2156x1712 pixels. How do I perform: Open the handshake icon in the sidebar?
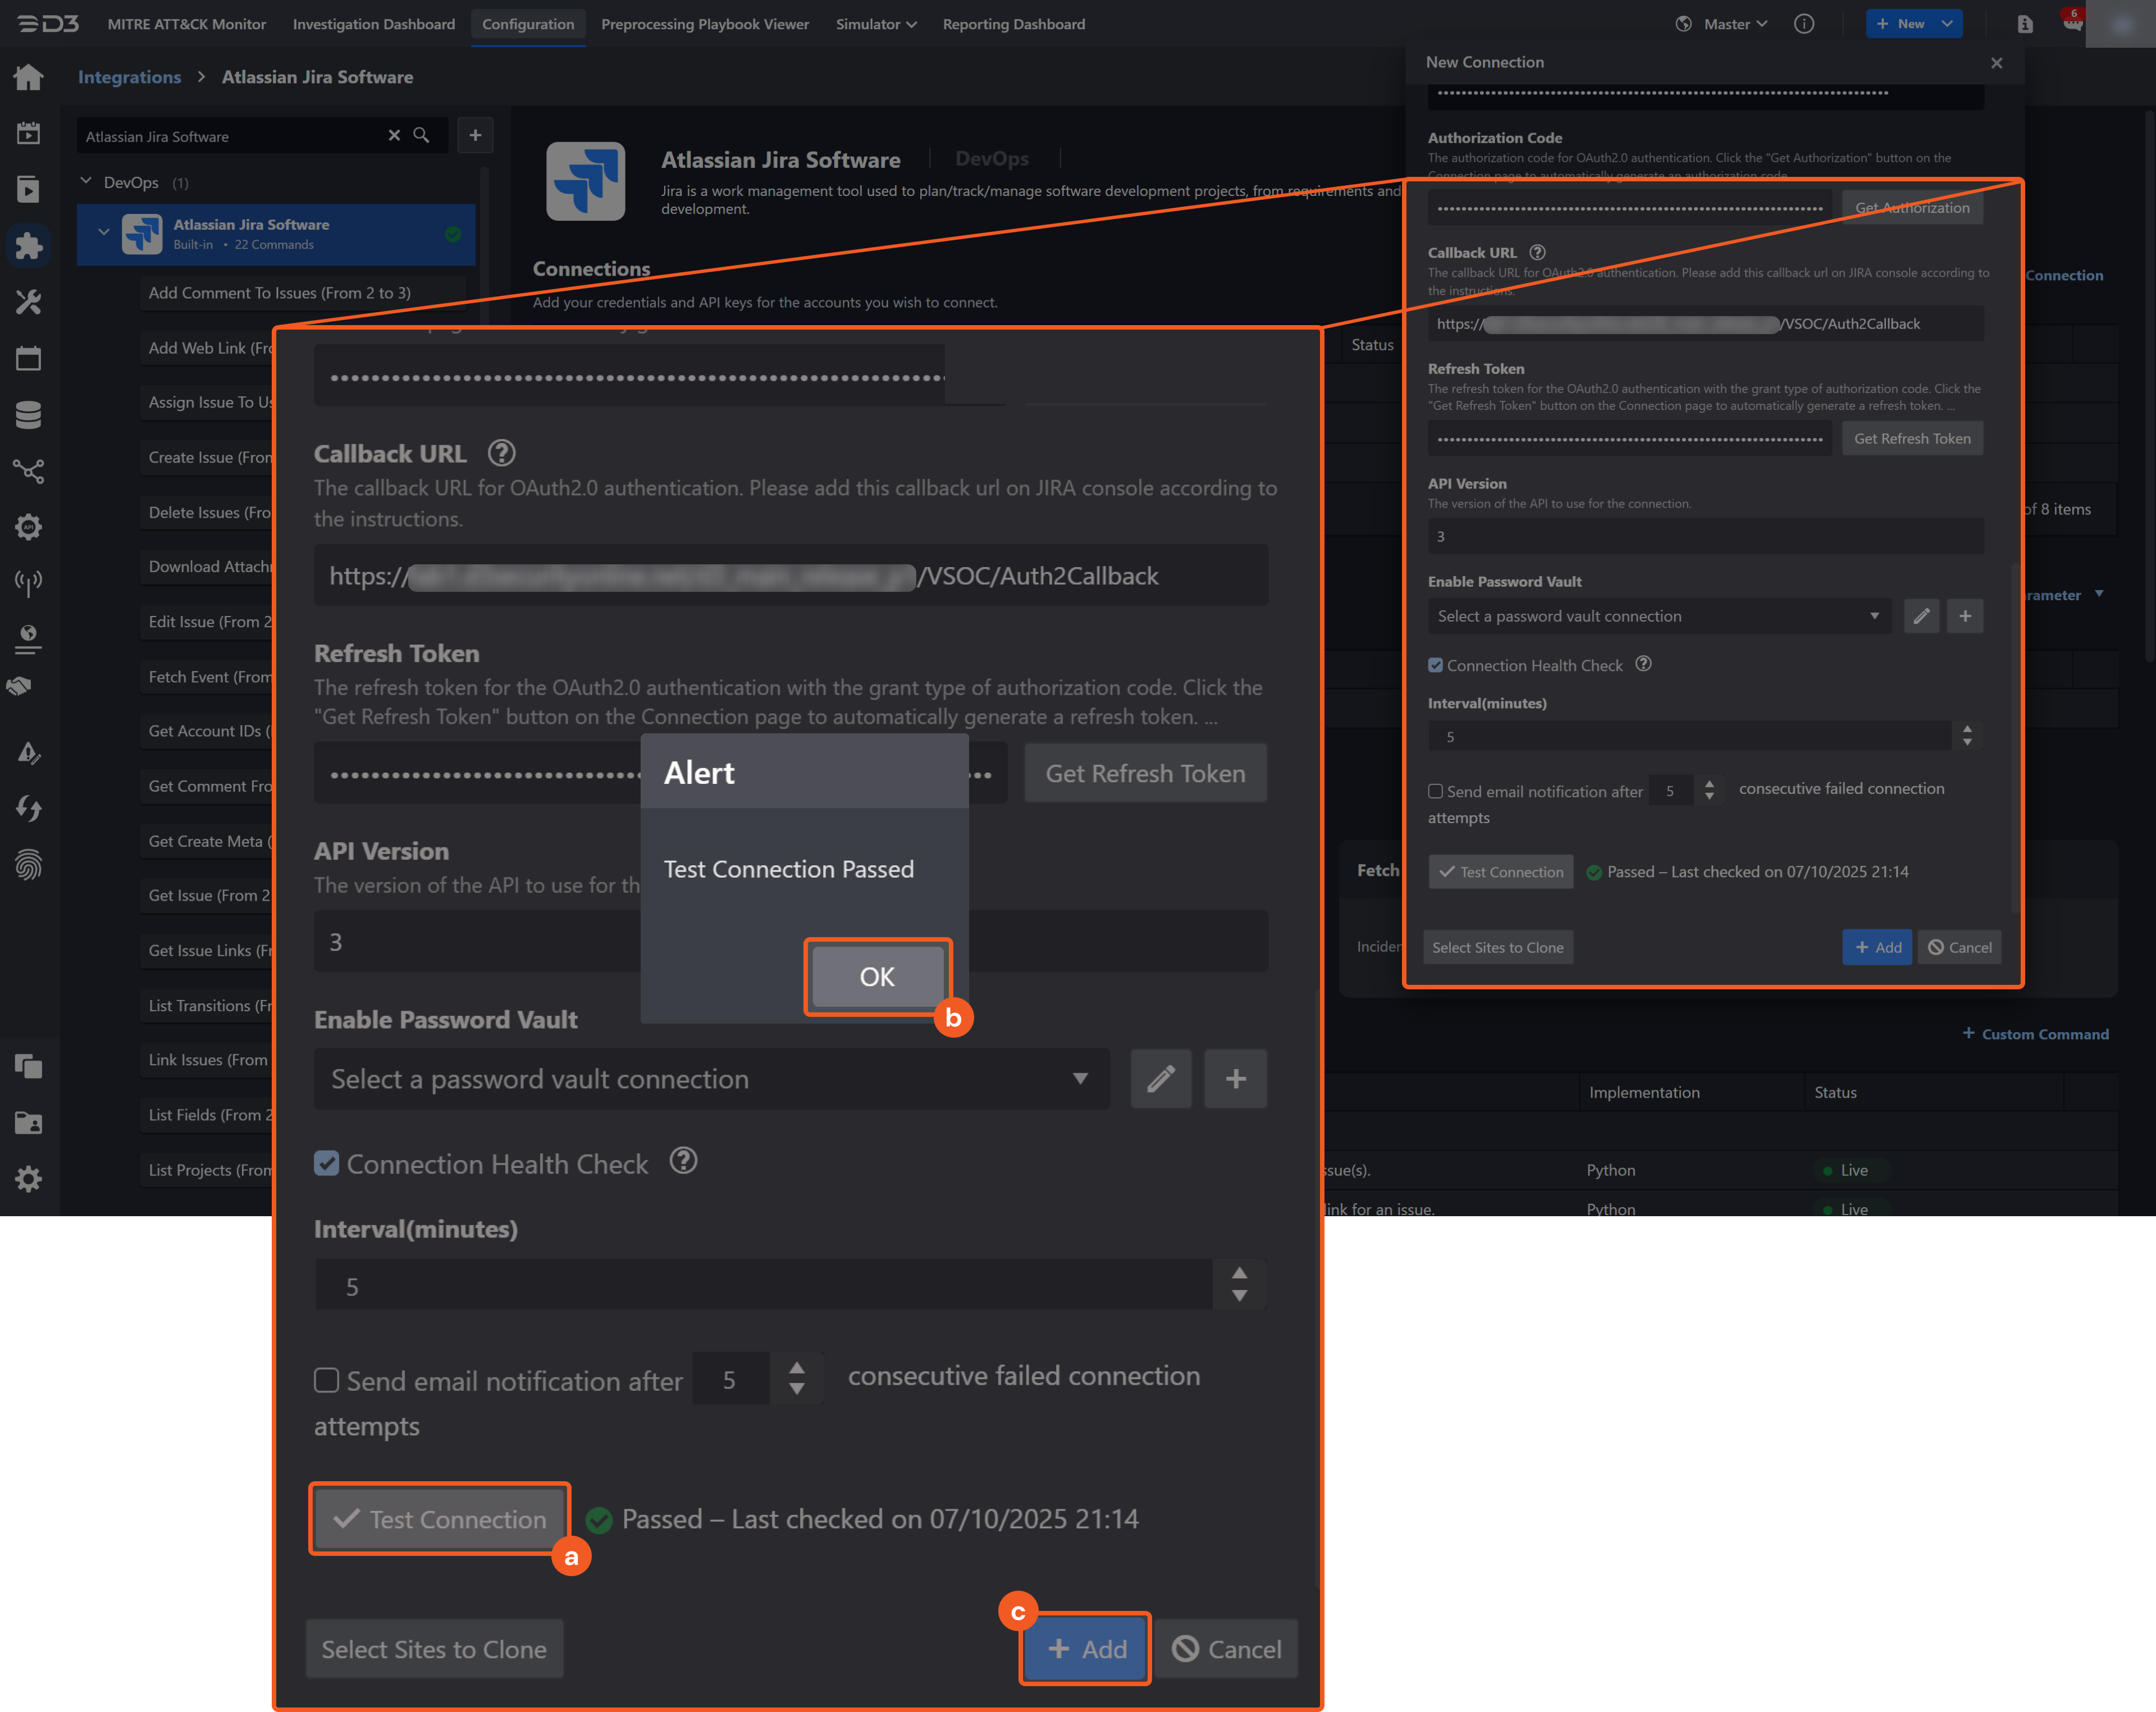(28, 686)
